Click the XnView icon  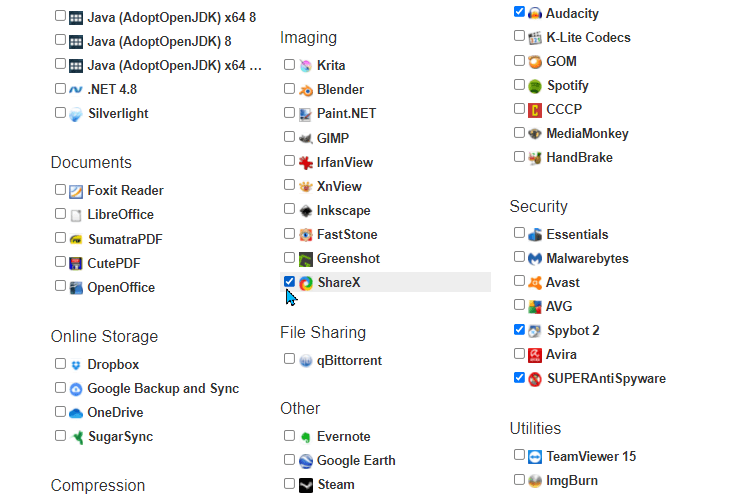coord(306,187)
